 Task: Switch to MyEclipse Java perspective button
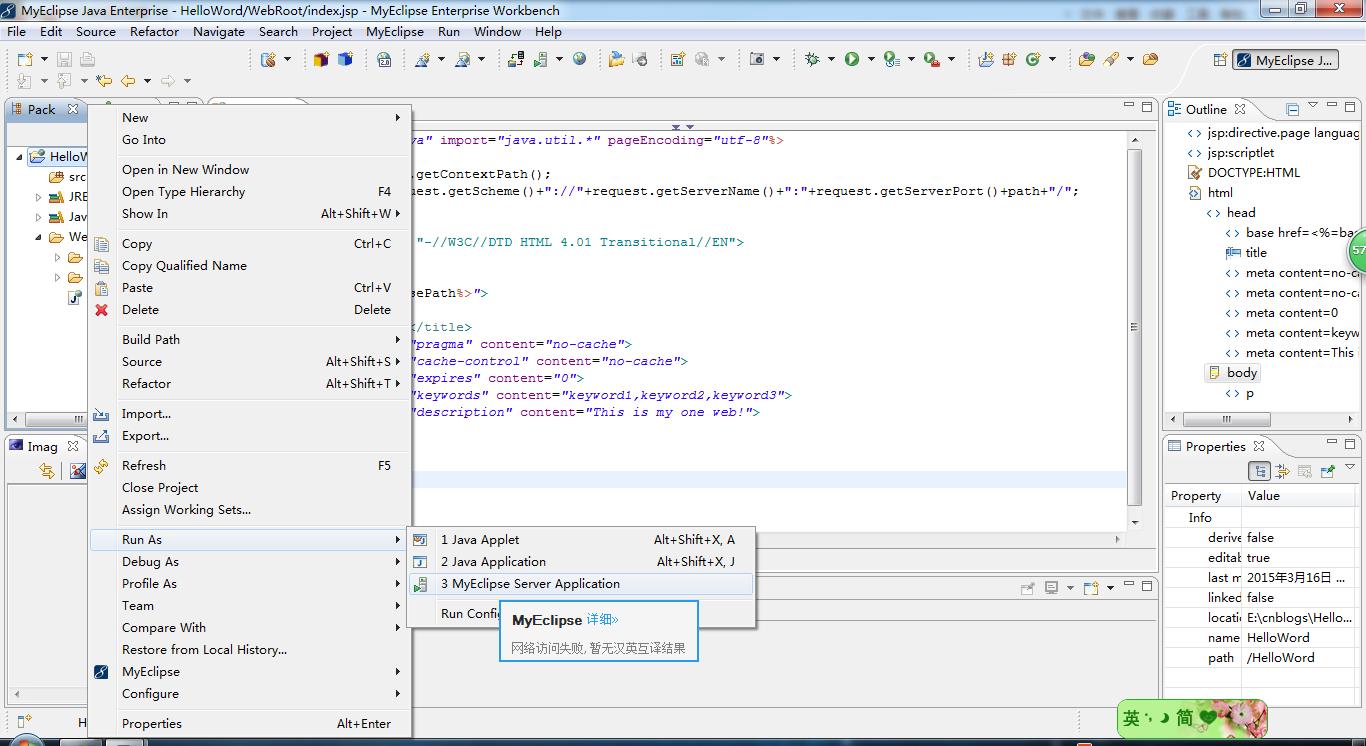point(1285,60)
